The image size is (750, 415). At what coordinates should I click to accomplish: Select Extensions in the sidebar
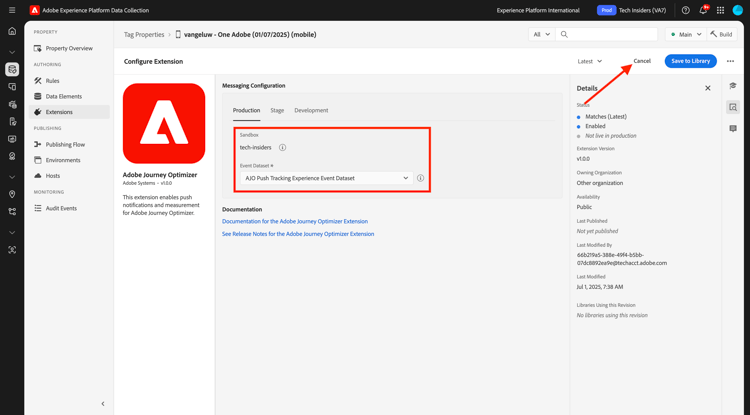point(69,112)
